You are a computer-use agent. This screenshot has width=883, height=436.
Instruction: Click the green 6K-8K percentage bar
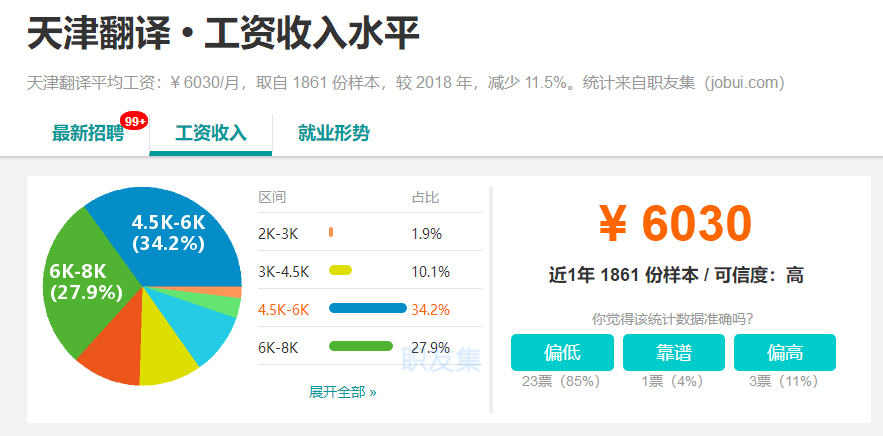(360, 346)
